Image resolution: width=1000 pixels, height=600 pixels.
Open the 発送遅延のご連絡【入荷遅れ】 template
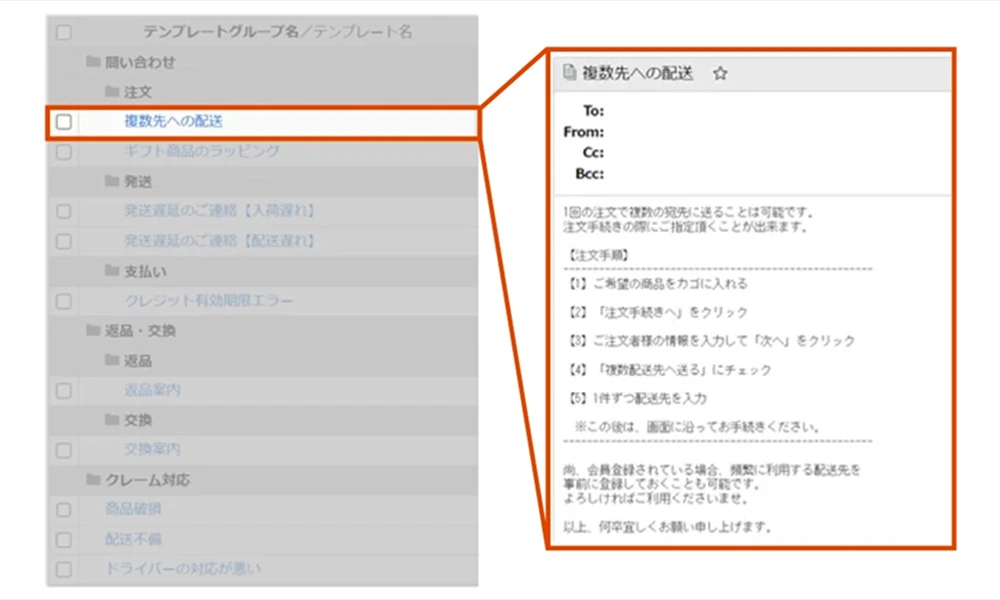[220, 210]
